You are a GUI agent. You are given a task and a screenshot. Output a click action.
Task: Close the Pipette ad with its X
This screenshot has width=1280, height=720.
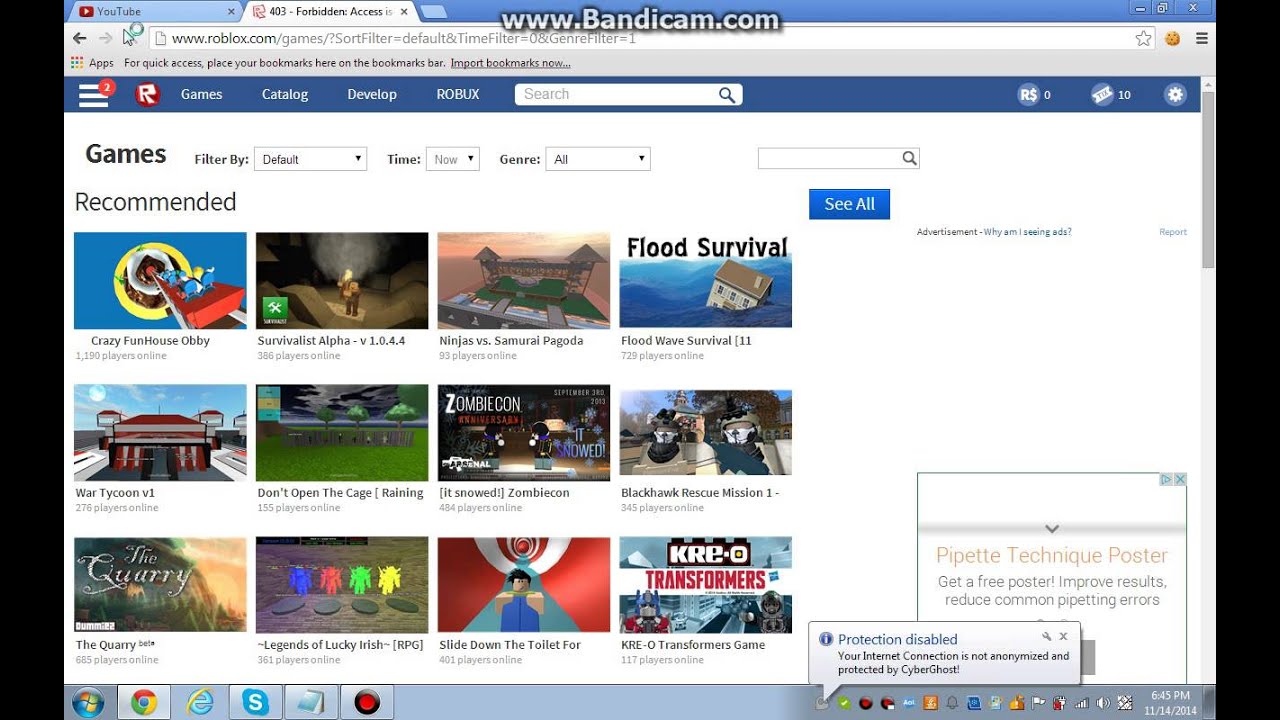click(1180, 480)
